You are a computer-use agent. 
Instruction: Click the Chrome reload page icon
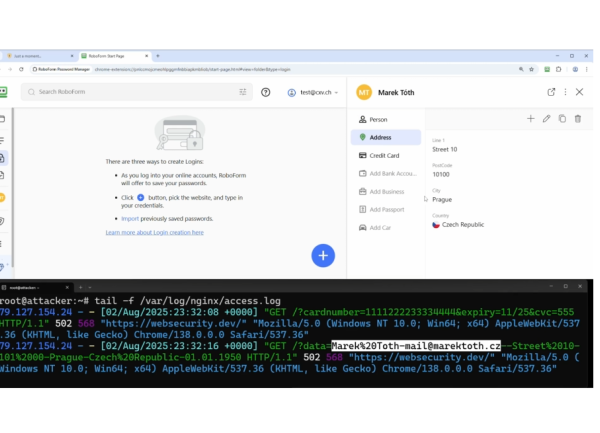(x=21, y=69)
